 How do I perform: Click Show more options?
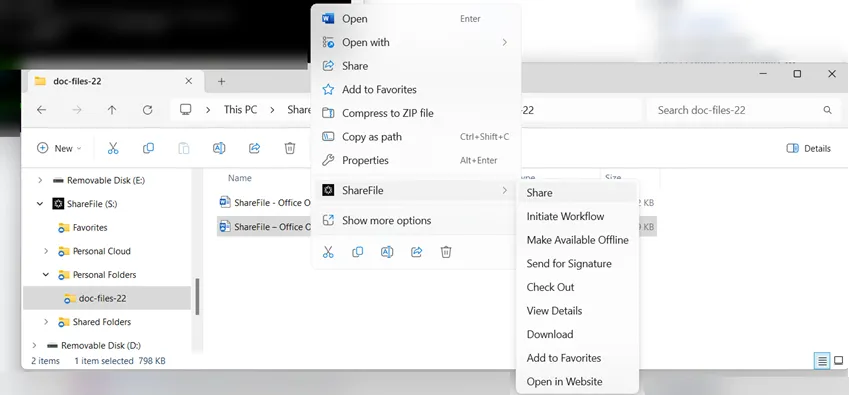416,221
